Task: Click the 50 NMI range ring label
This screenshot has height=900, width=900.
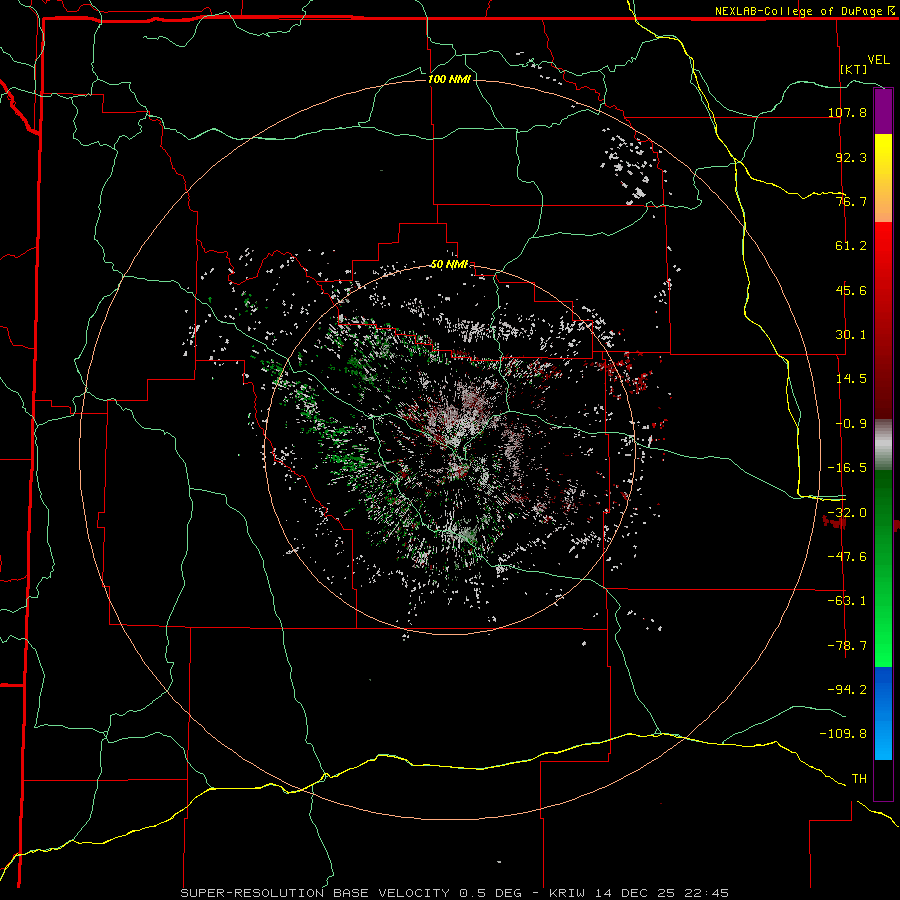Action: [x=450, y=265]
